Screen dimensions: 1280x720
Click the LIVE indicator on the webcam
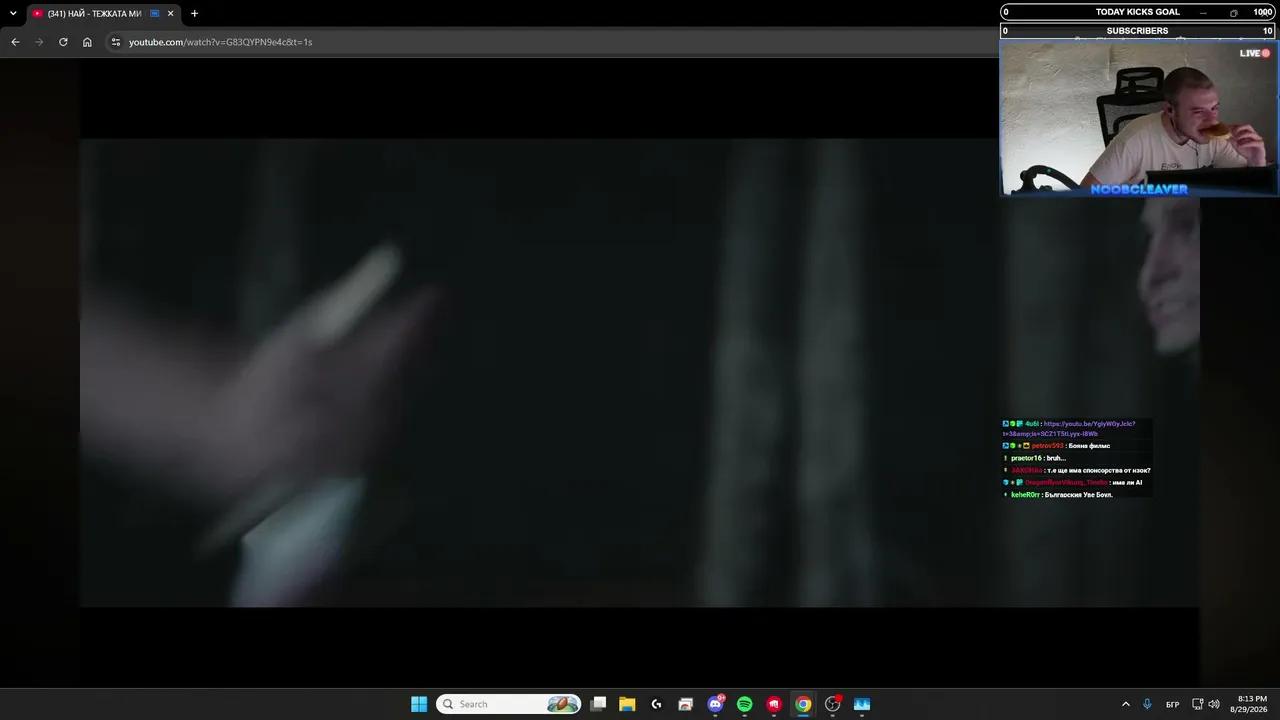[x=1255, y=53]
